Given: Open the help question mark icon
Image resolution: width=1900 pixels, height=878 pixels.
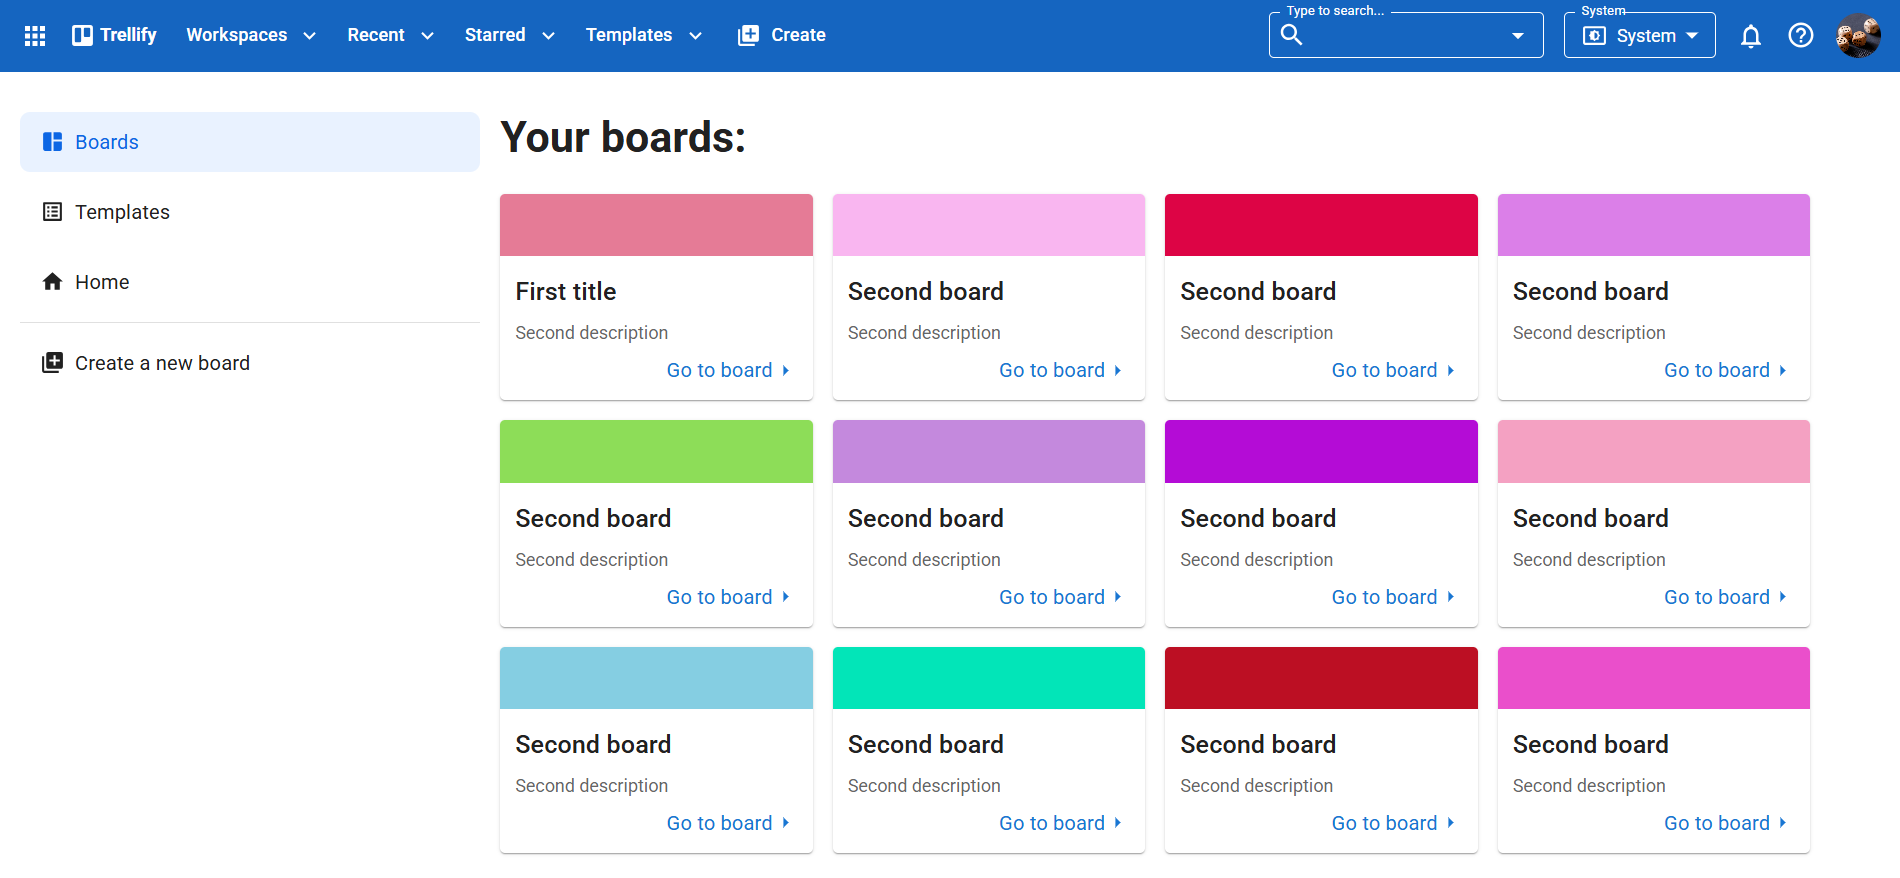Looking at the screenshot, I should 1800,36.
